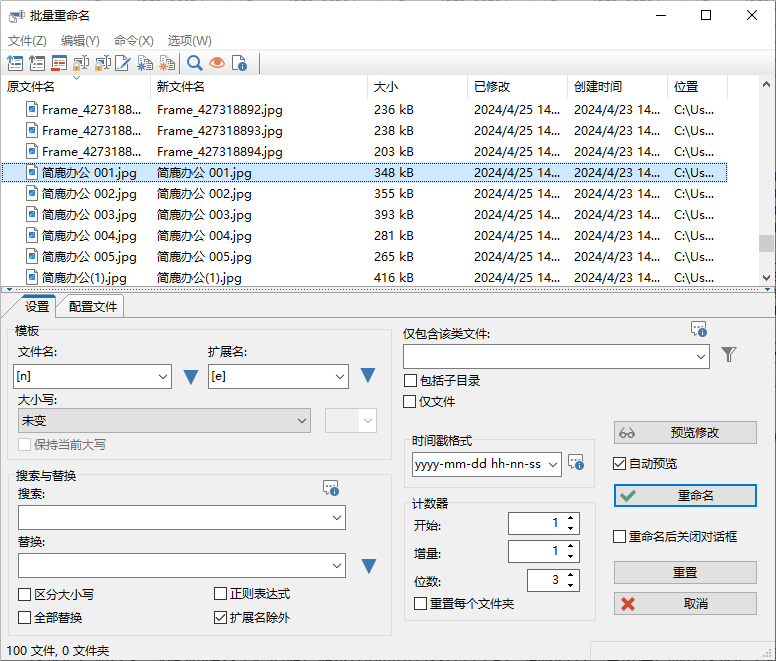Open the 扩展名 [e] combo box dropdown

click(x=339, y=377)
